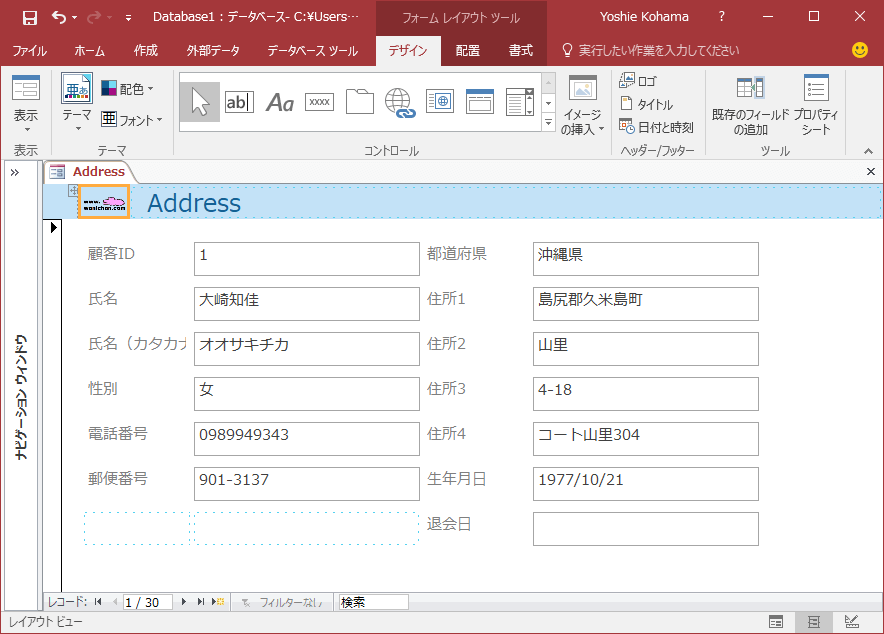The image size is (884, 634).
Task: Switch to the 配置 ribbon tab
Action: (x=468, y=51)
